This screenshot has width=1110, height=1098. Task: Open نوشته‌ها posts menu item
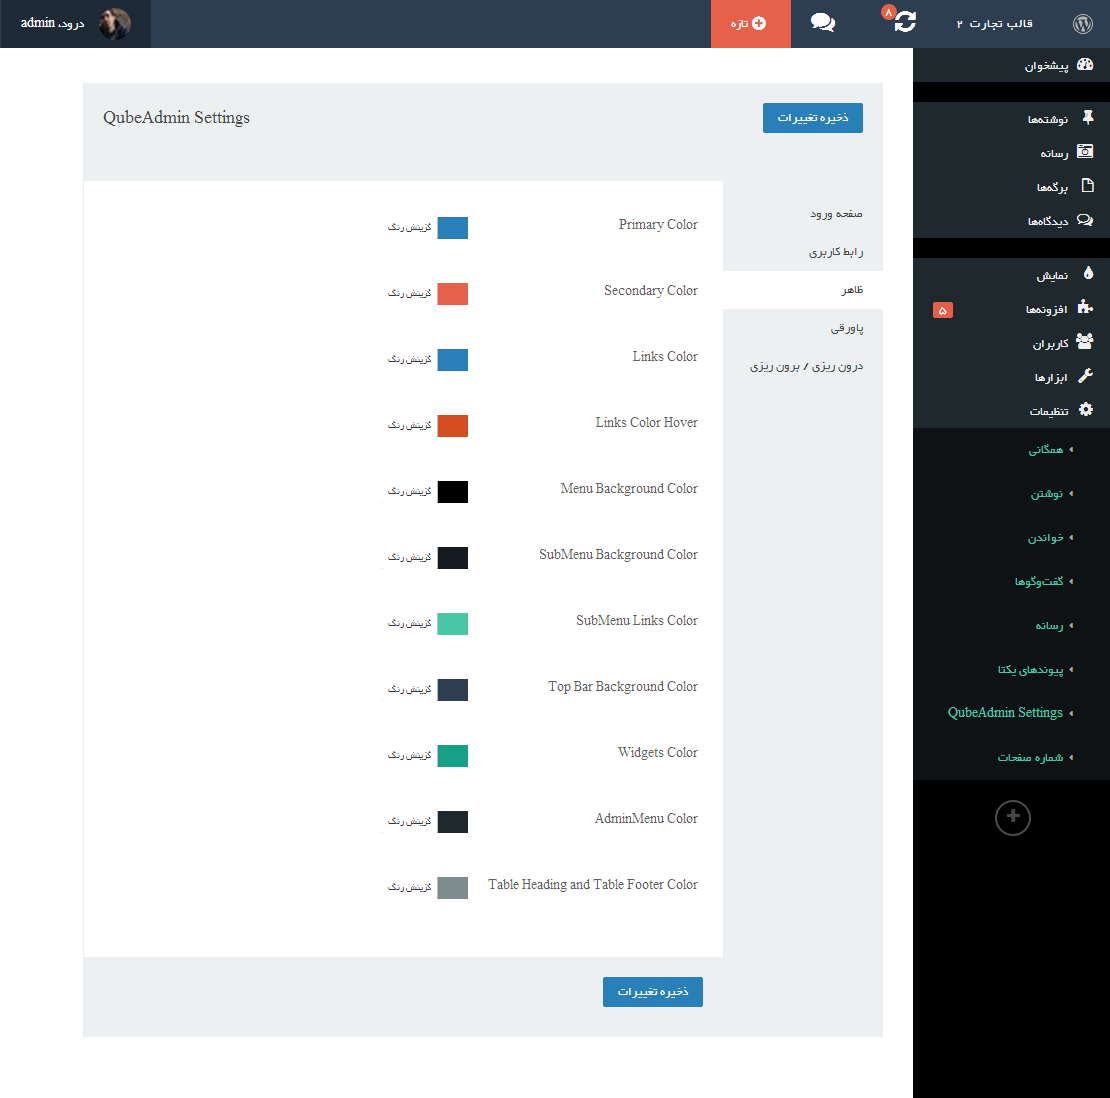(1011, 119)
